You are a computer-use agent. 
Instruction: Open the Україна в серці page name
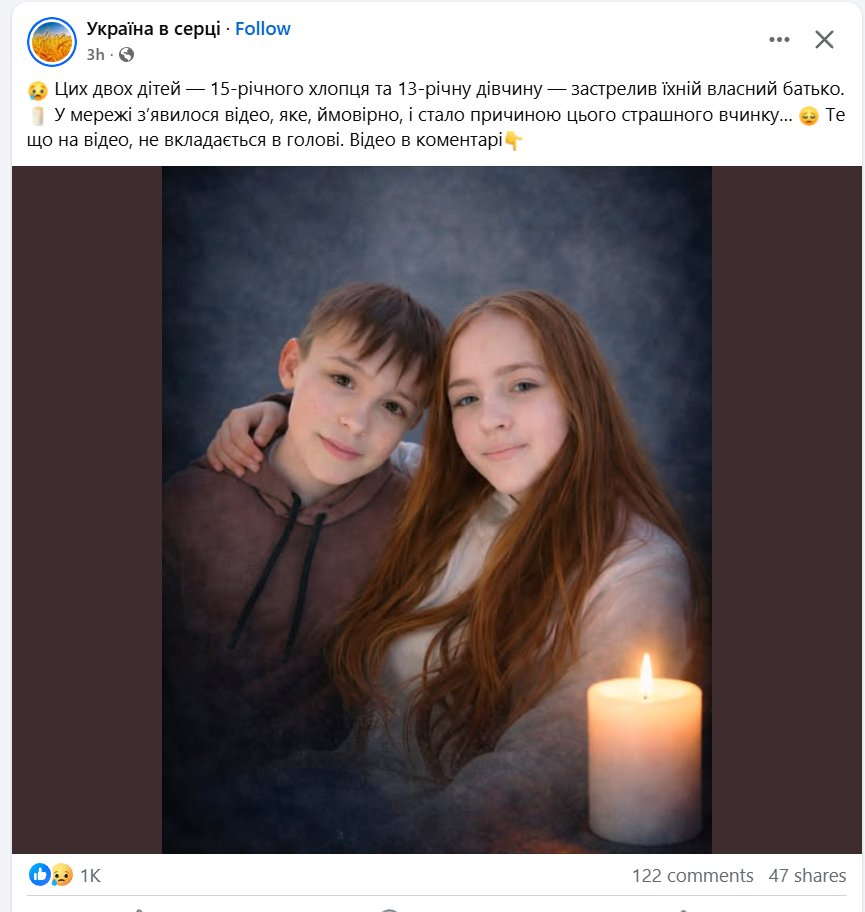tap(153, 29)
